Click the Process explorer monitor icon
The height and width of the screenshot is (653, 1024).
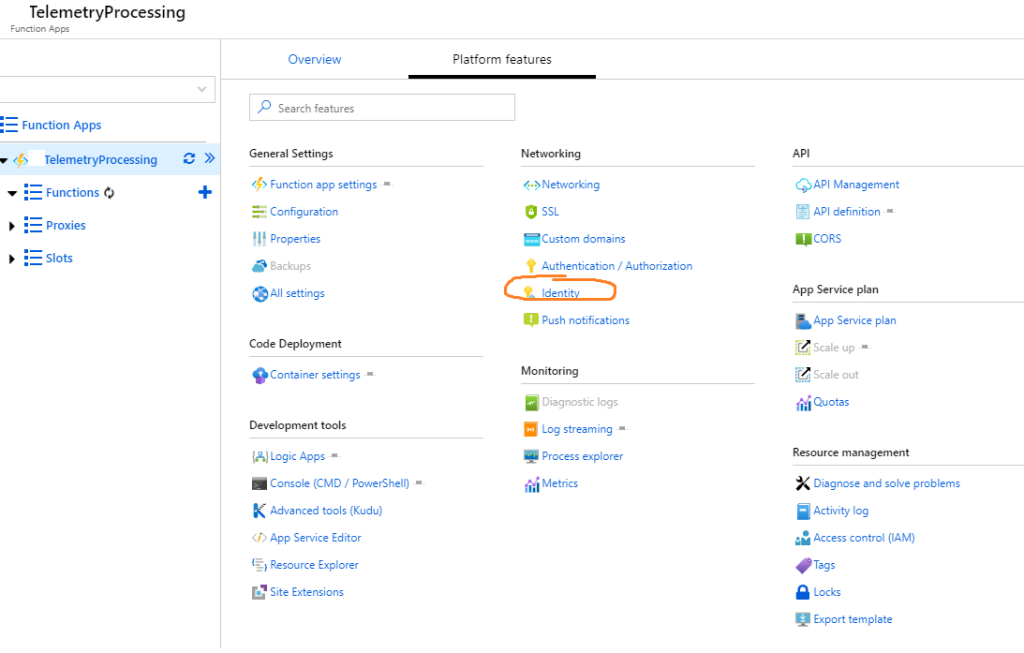coord(531,456)
